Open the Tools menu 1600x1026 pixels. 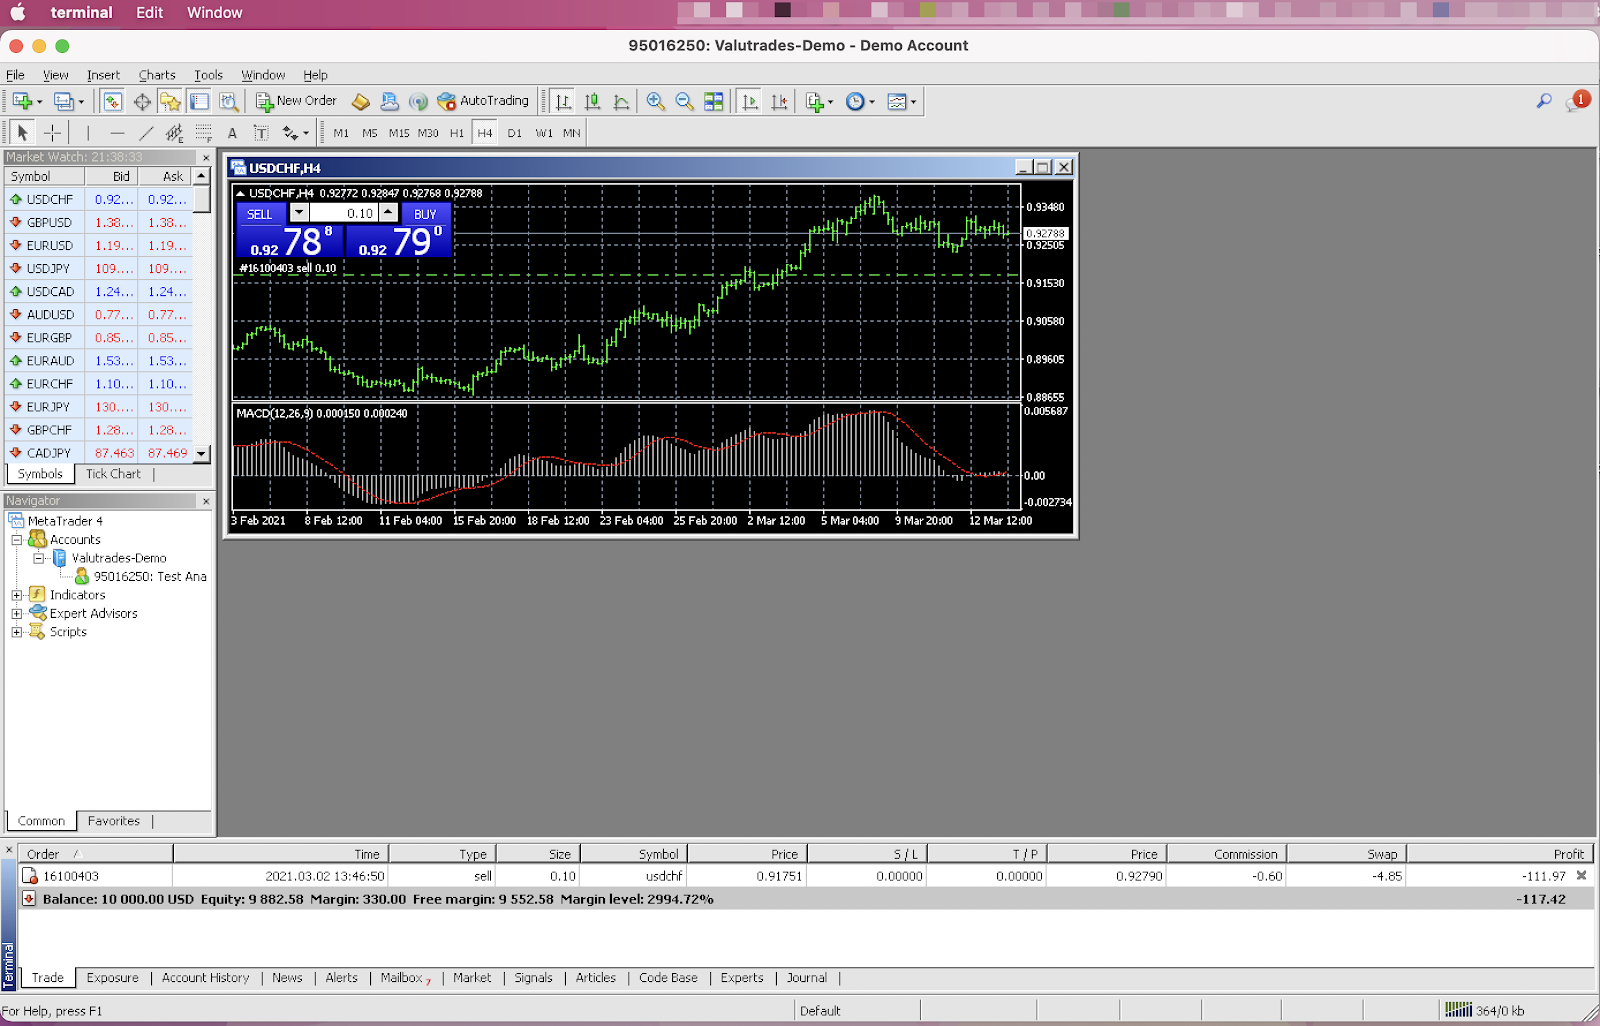pos(208,75)
